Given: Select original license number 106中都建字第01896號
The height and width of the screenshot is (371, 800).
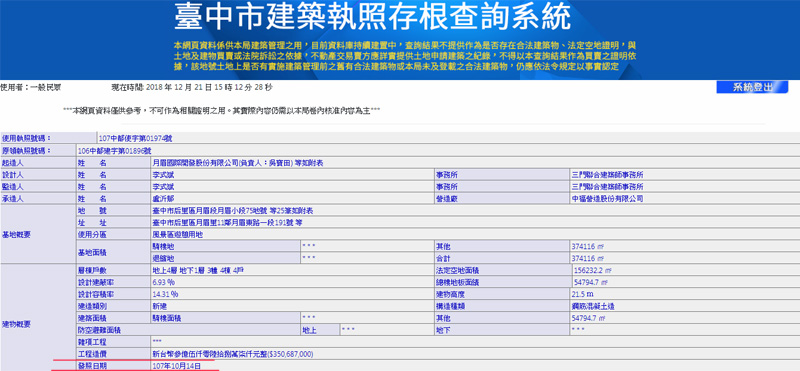Looking at the screenshot, I should (115, 151).
